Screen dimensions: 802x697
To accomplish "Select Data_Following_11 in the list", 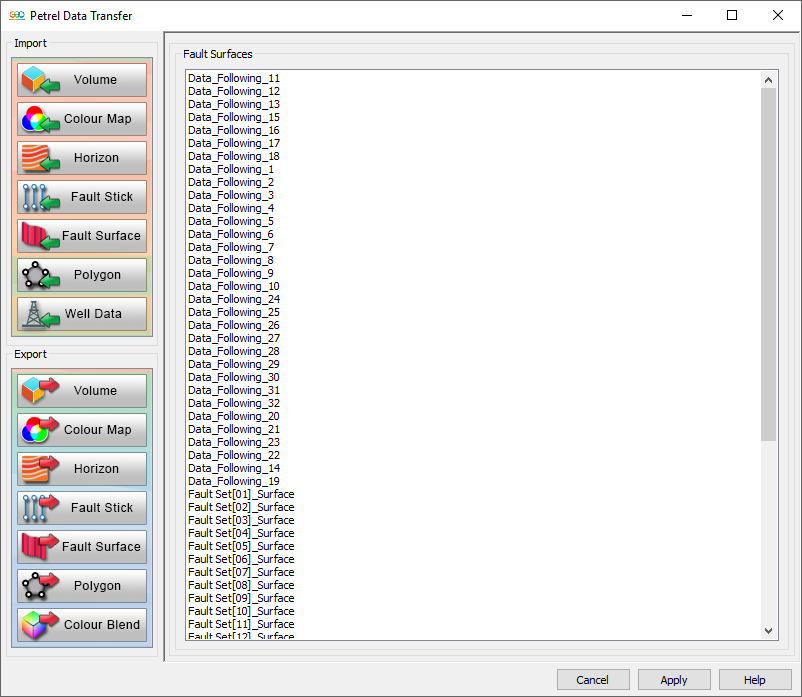I will coord(234,78).
